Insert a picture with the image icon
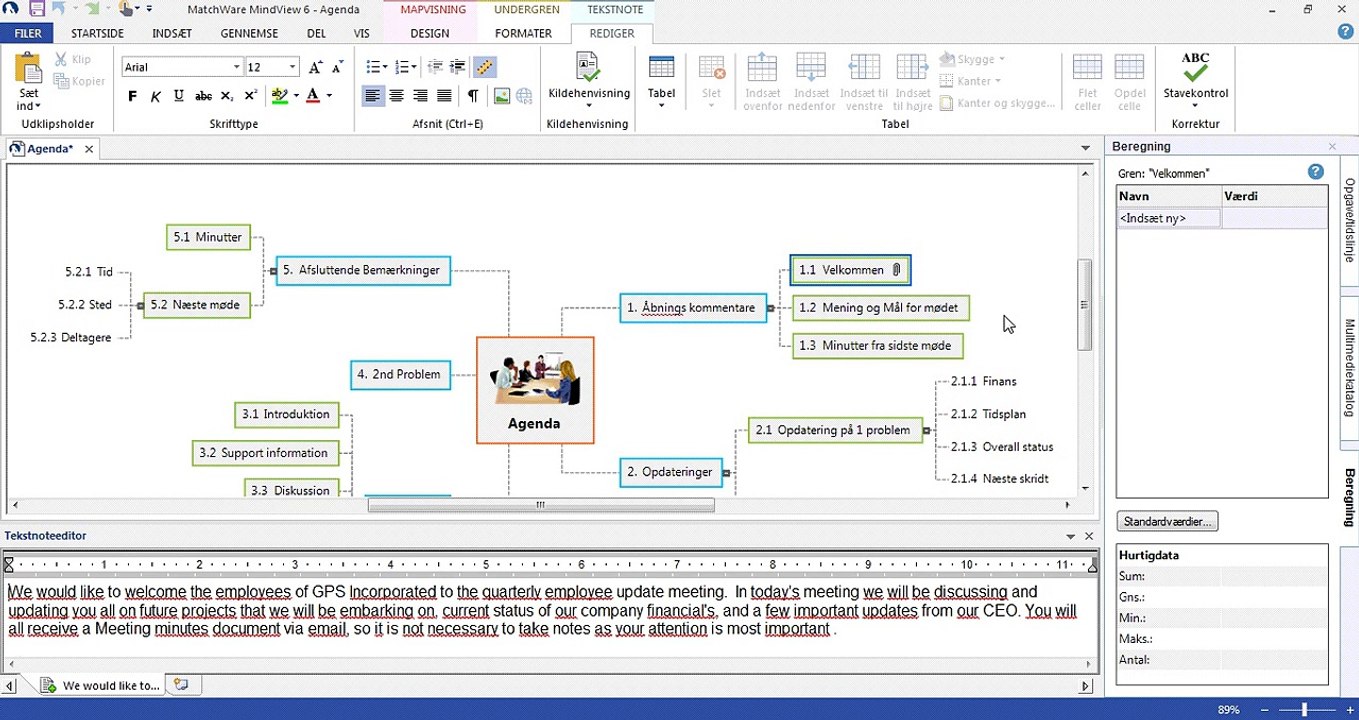1359x720 pixels. coord(501,96)
